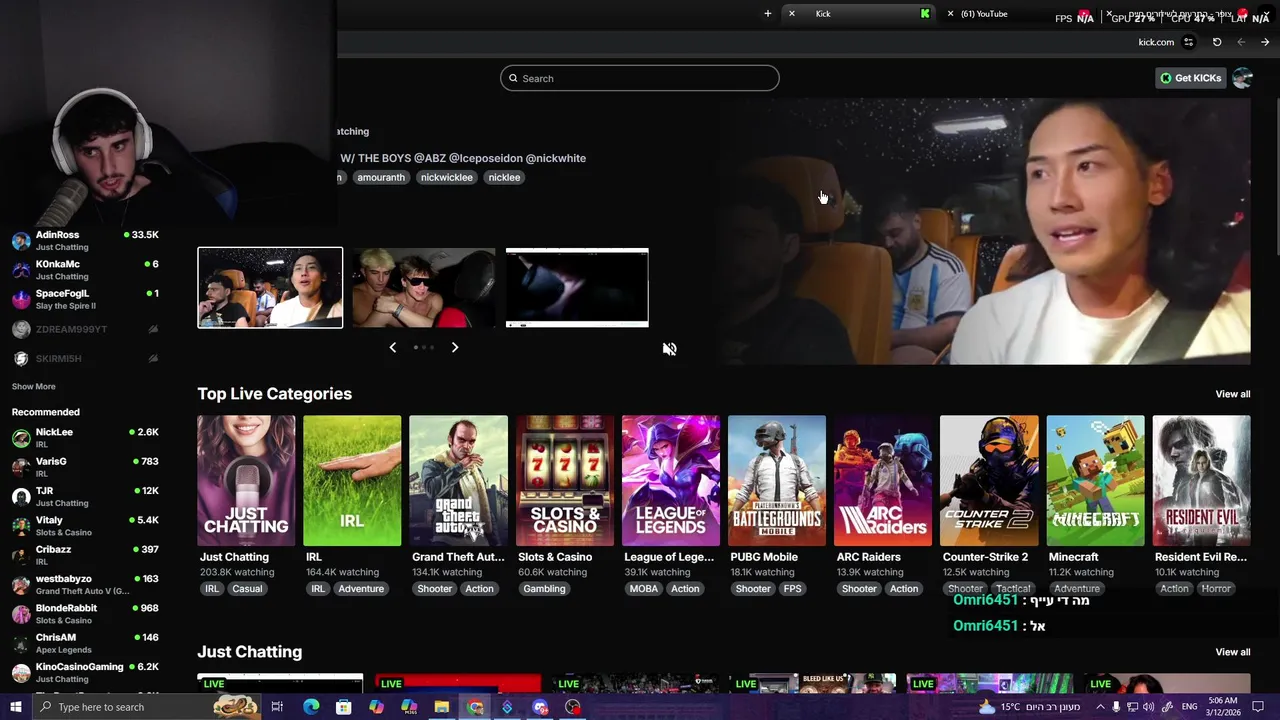Click the Get KICKs button

pos(1190,78)
